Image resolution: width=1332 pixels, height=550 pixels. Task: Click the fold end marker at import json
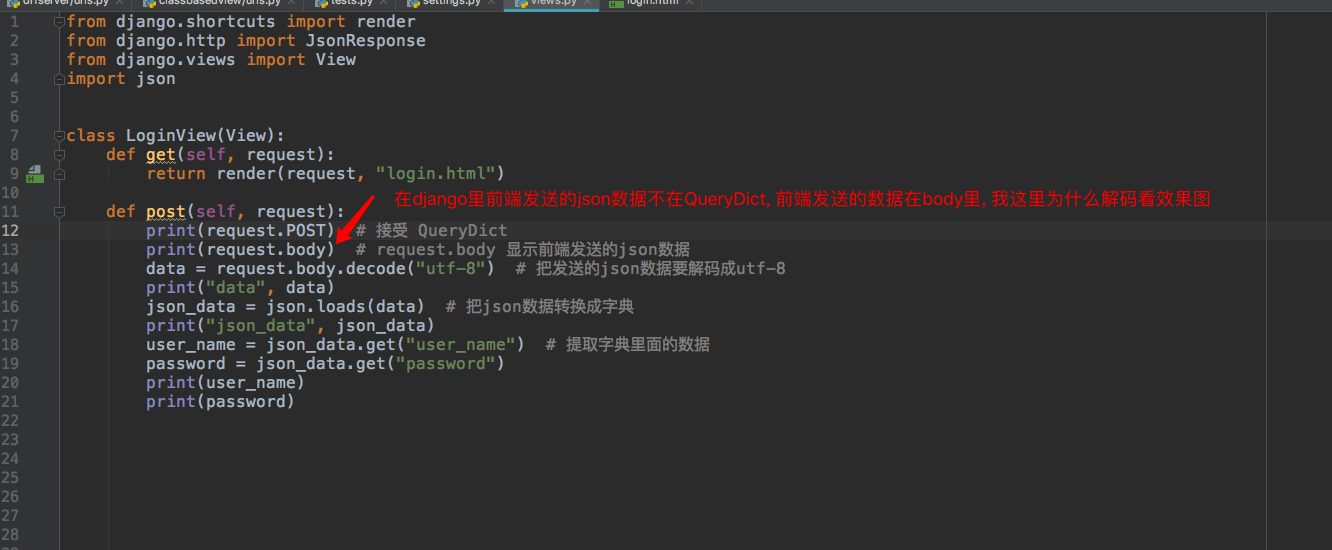[x=60, y=78]
